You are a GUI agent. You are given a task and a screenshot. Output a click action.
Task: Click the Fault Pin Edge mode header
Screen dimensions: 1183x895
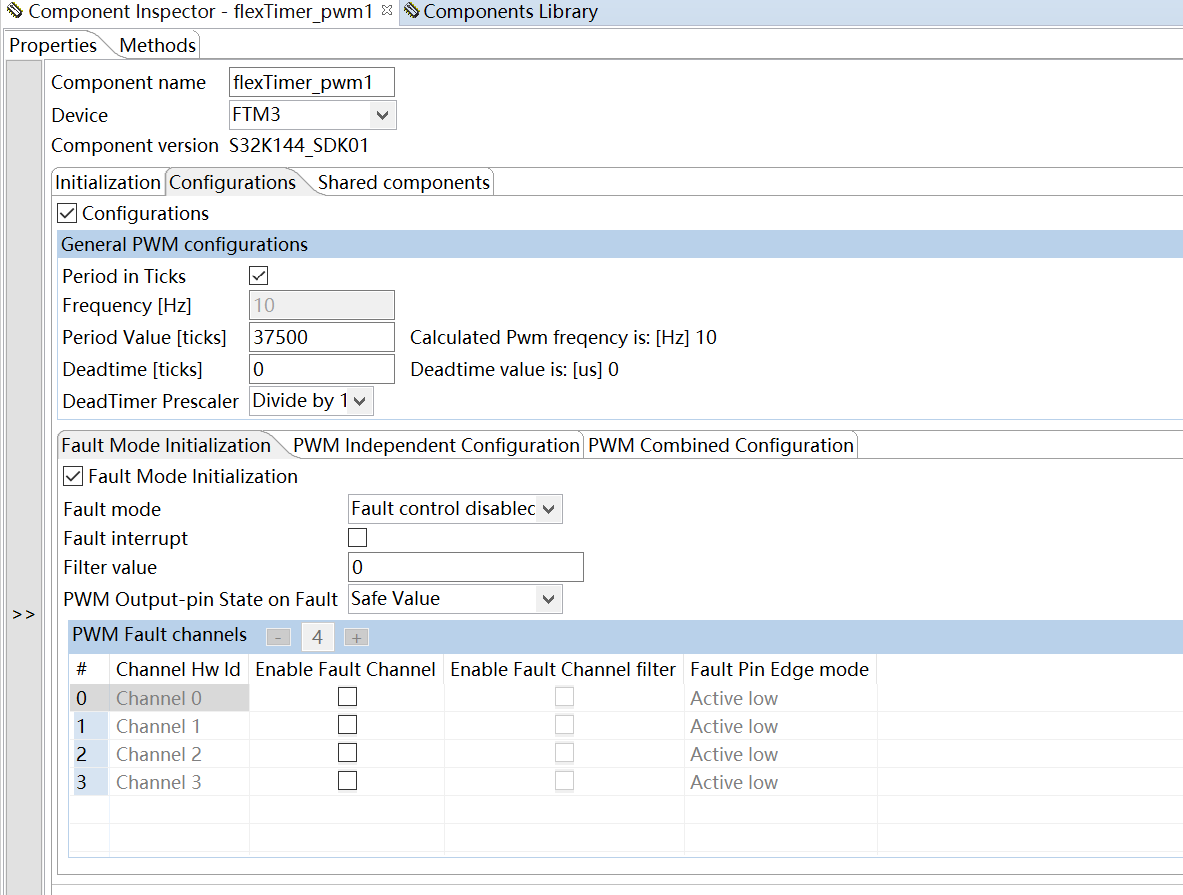pyautogui.click(x=779, y=669)
